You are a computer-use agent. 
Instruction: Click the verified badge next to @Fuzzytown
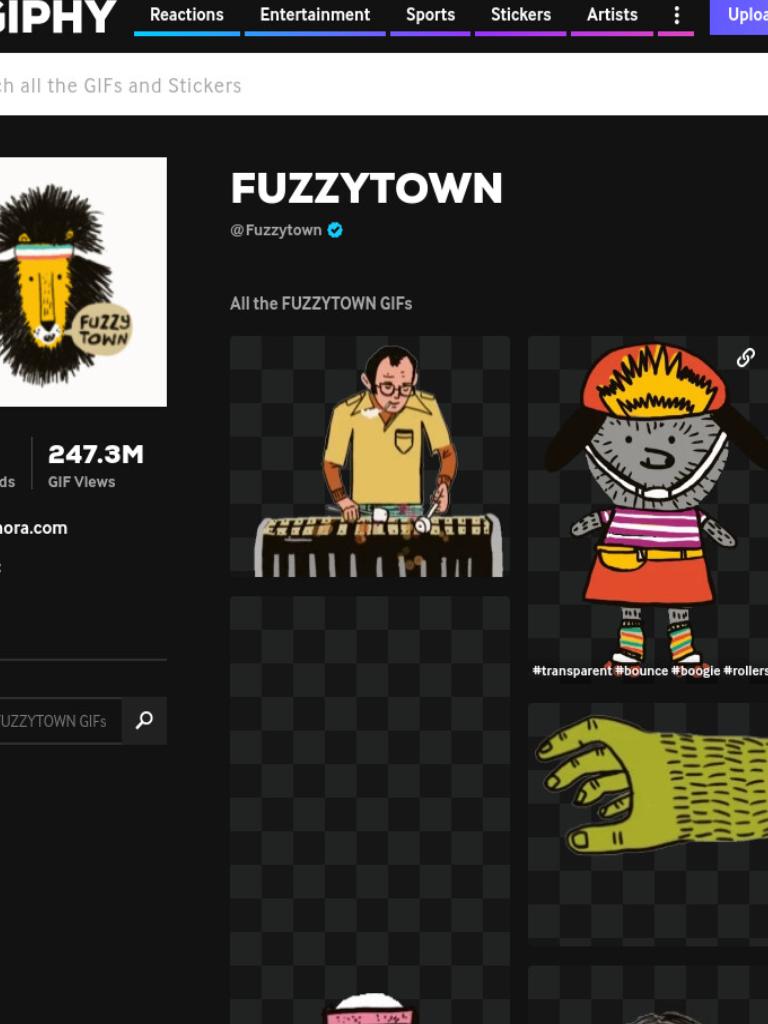(x=335, y=230)
